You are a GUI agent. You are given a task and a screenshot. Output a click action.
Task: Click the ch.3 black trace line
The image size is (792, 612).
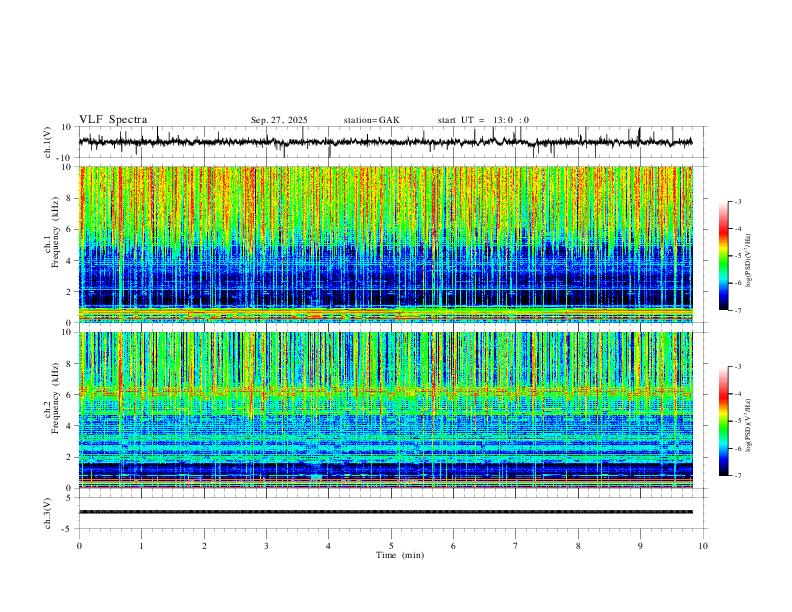(x=385, y=512)
